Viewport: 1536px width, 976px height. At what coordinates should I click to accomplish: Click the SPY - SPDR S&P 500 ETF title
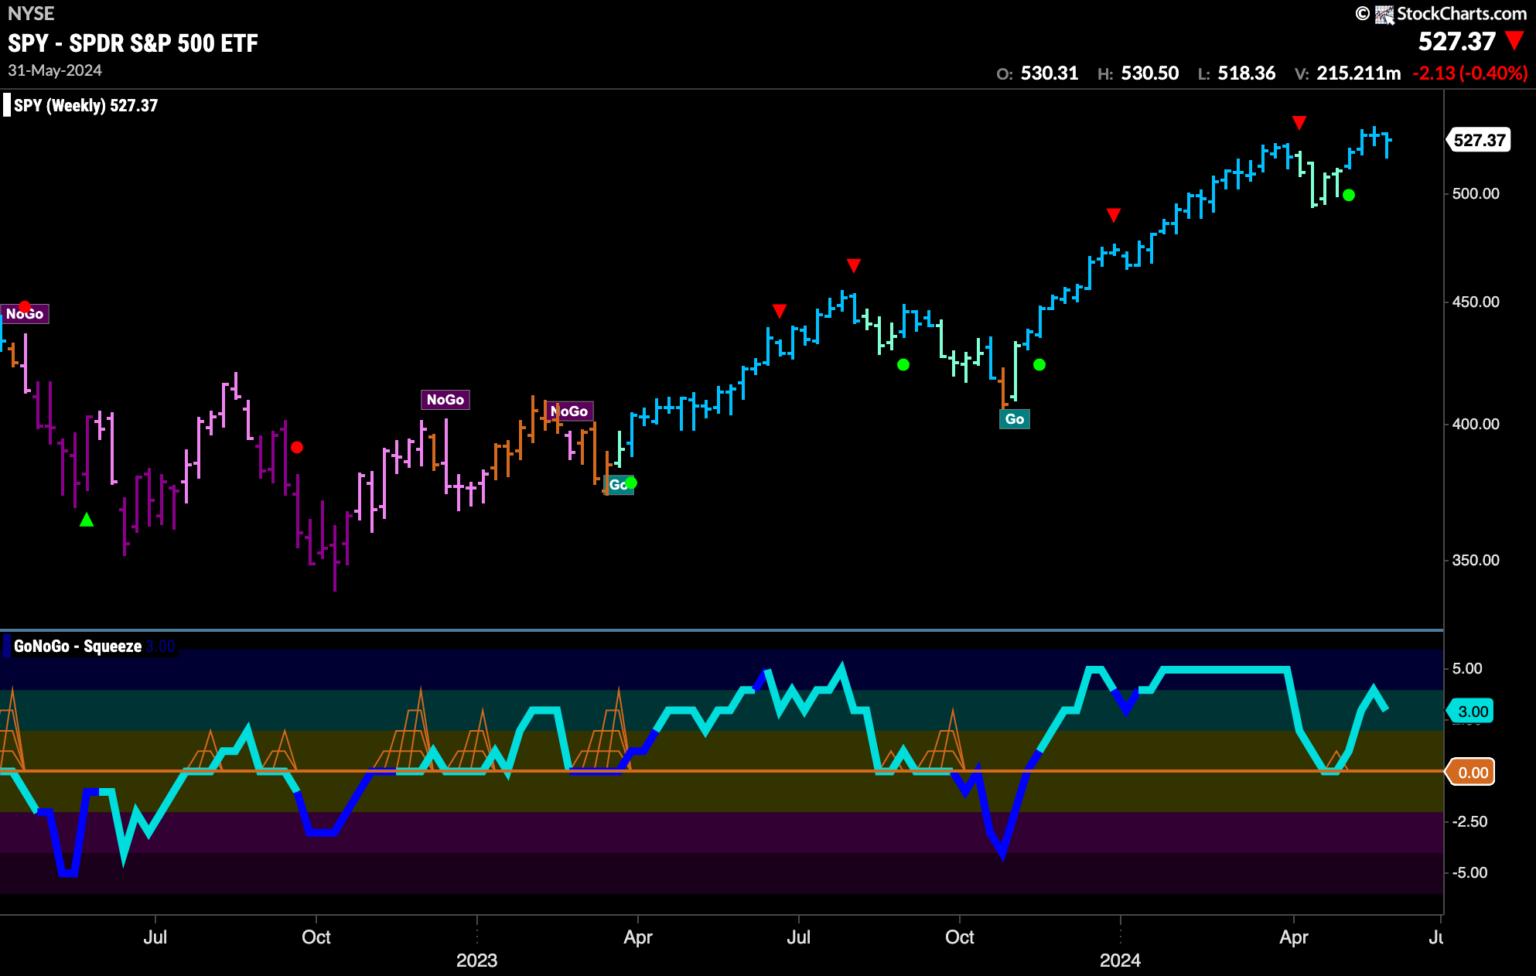coord(133,43)
